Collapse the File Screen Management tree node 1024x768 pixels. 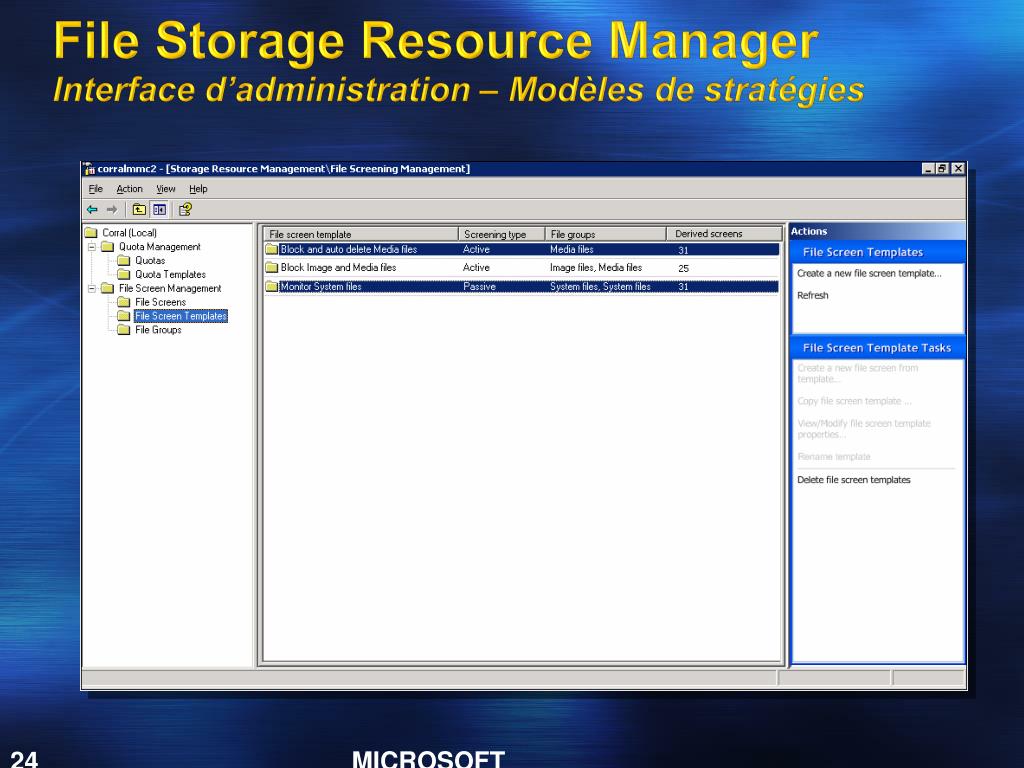92,288
